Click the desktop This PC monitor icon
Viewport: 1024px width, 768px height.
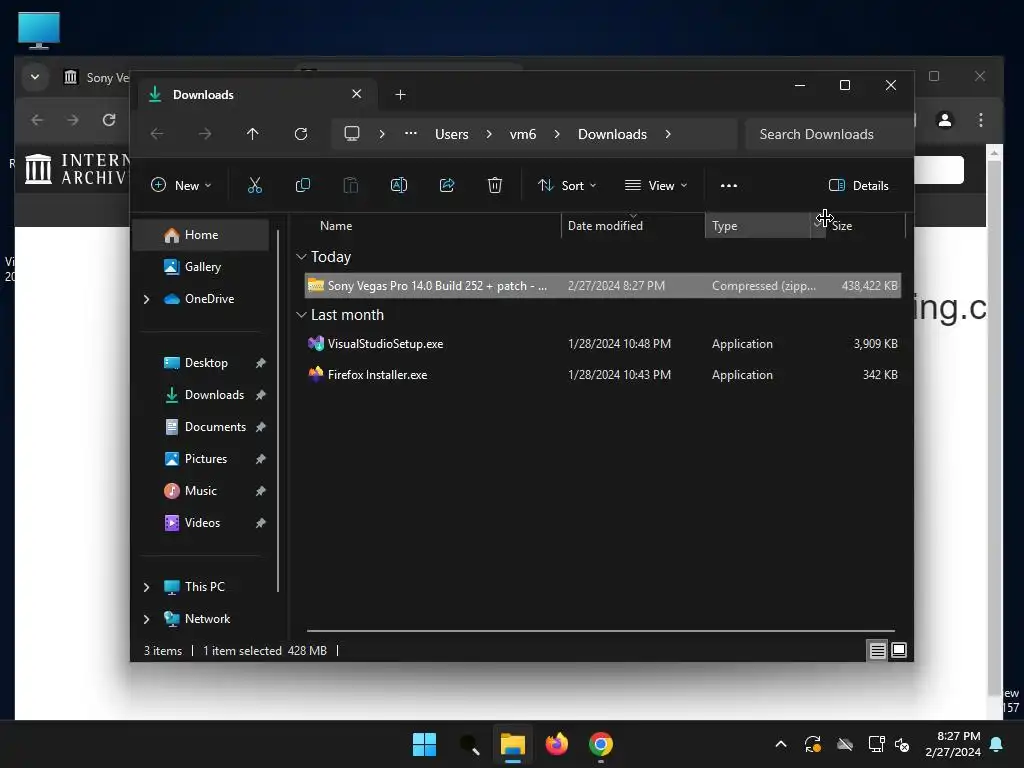coord(39,31)
